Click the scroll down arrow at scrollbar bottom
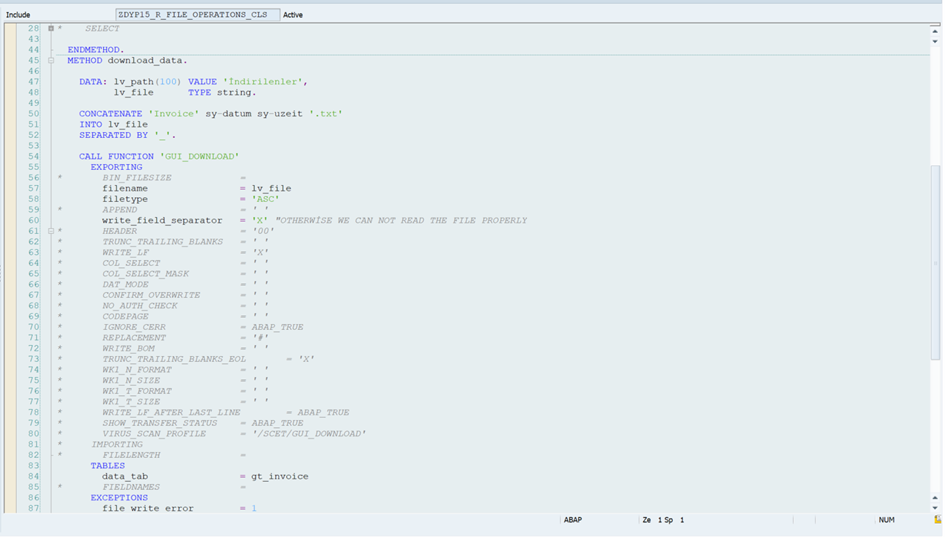945x537 pixels. 935,505
